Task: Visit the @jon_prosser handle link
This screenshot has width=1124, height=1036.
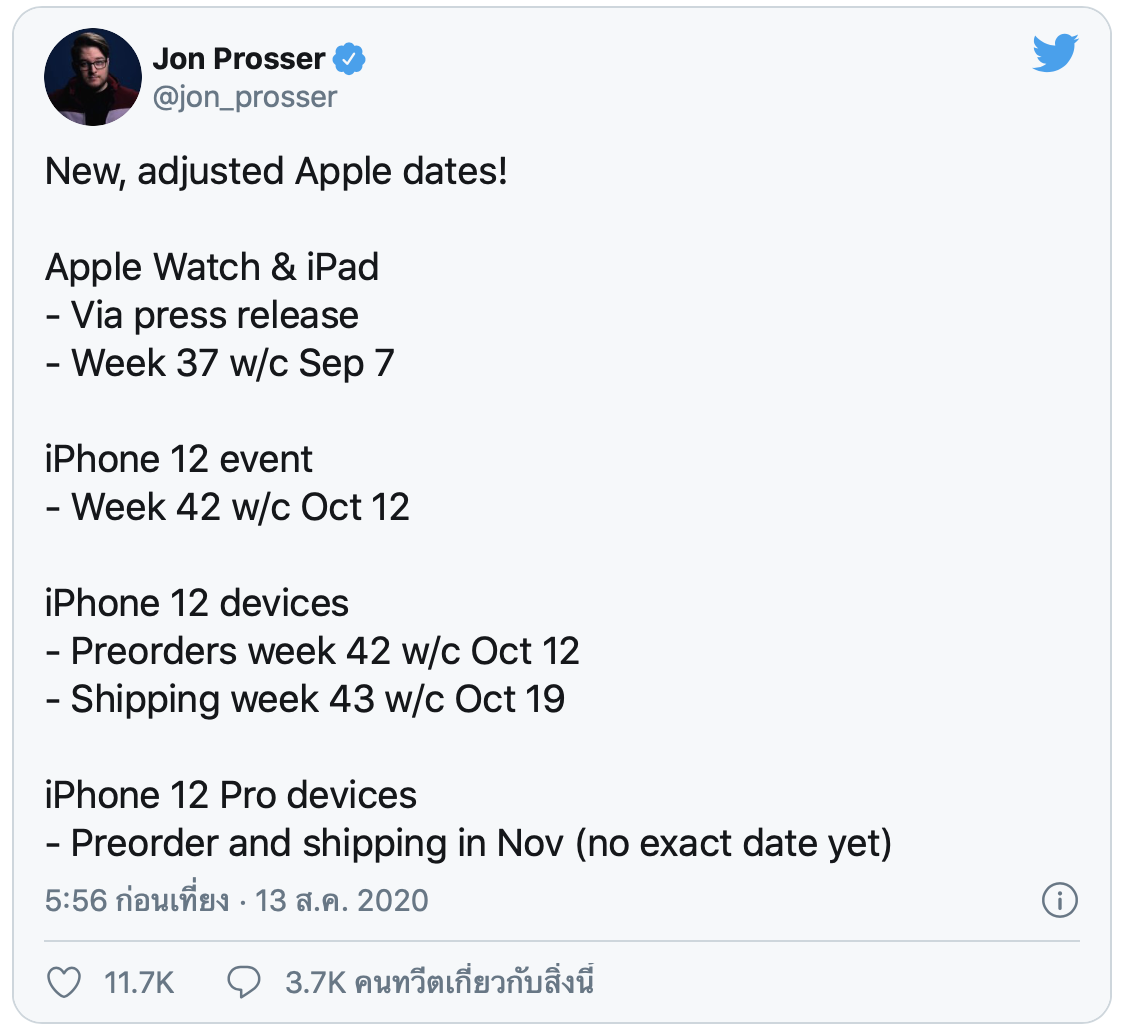Action: click(244, 98)
